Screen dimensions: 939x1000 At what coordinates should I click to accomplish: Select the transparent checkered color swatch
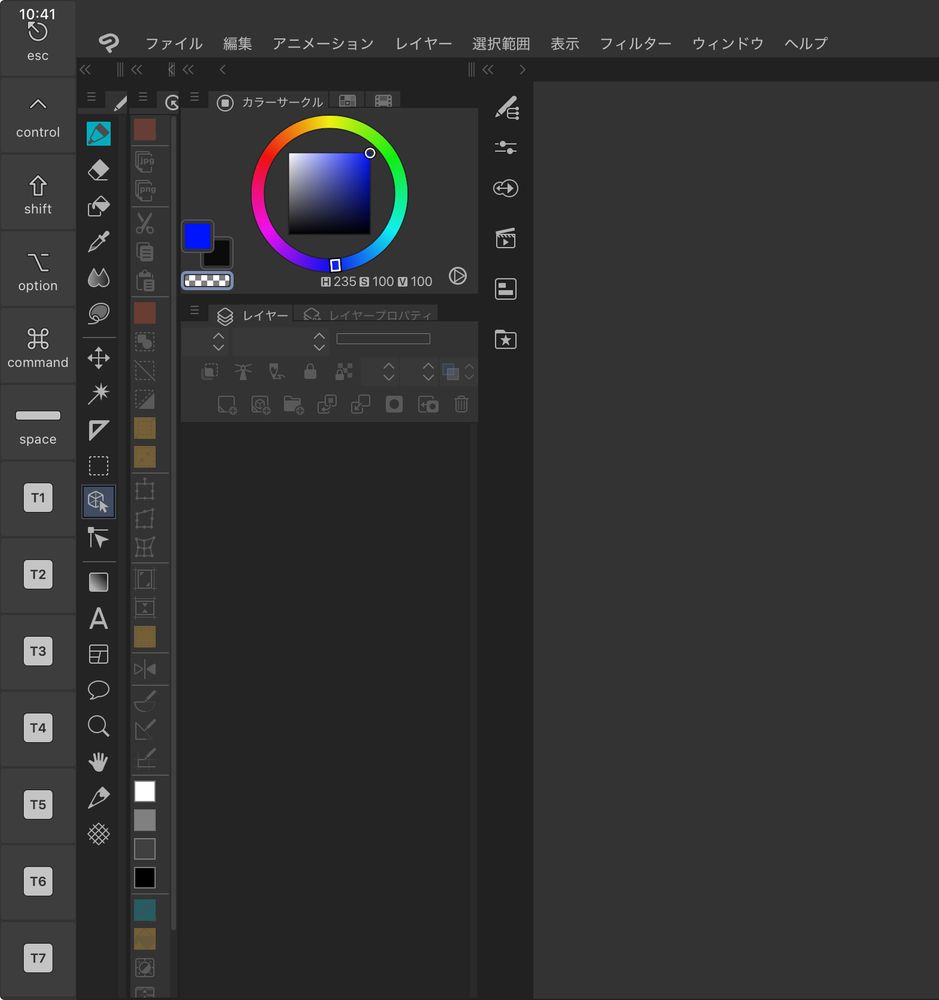point(207,281)
